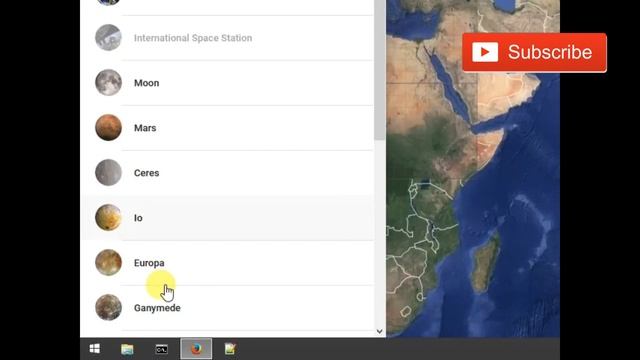Image resolution: width=640 pixels, height=360 pixels.
Task: Click the Ganymede globe icon
Action: 108,307
